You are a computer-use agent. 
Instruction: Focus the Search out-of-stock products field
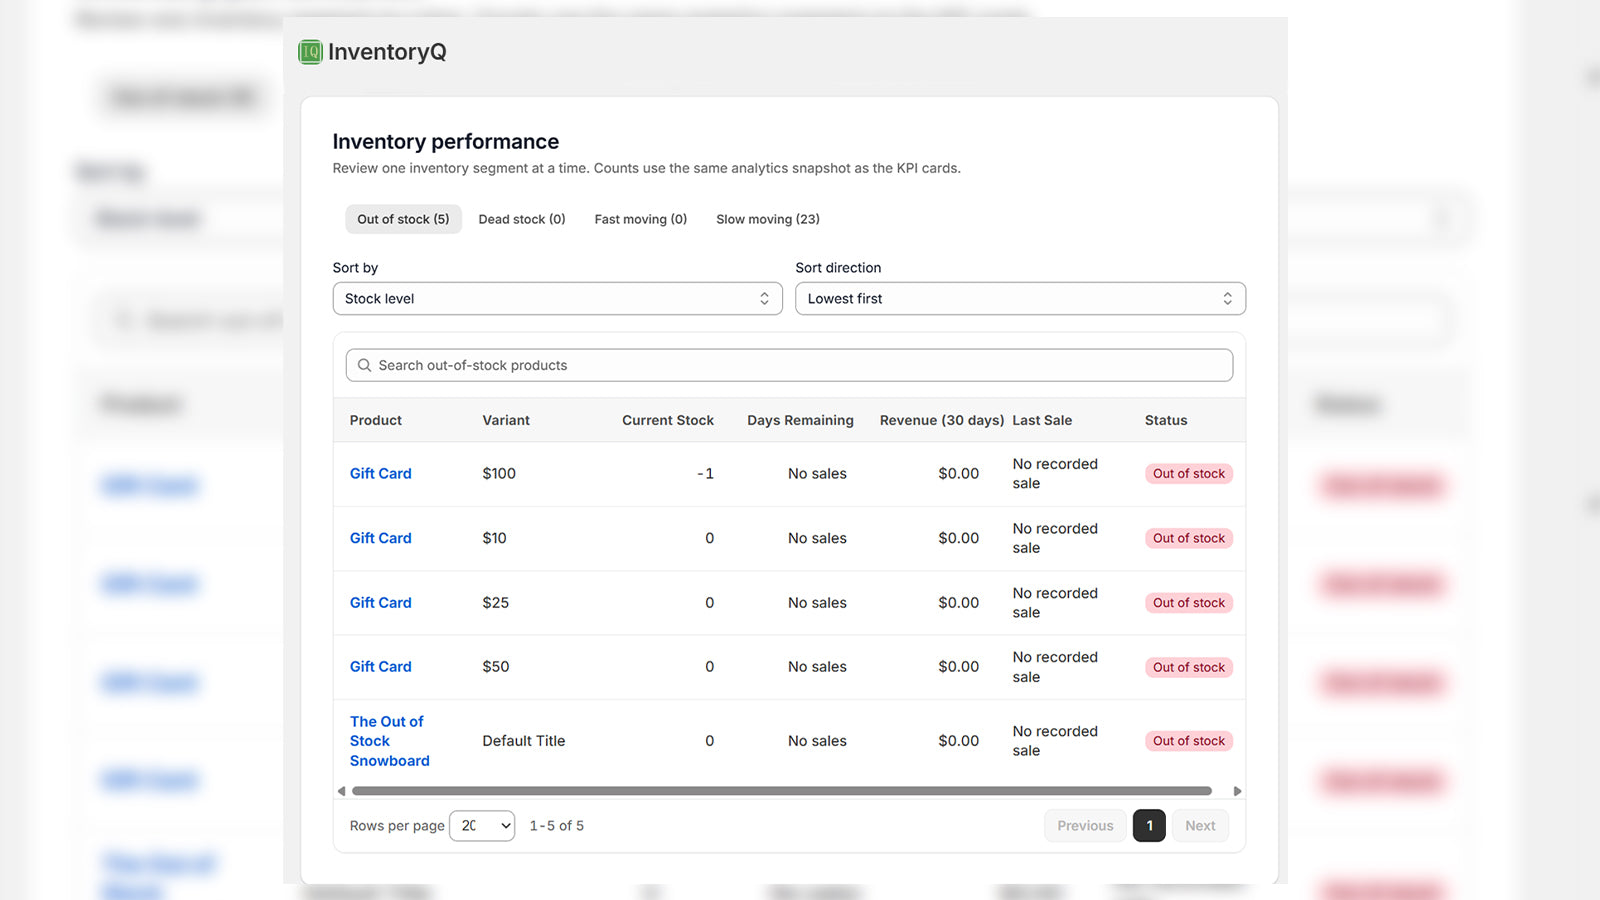click(x=789, y=365)
